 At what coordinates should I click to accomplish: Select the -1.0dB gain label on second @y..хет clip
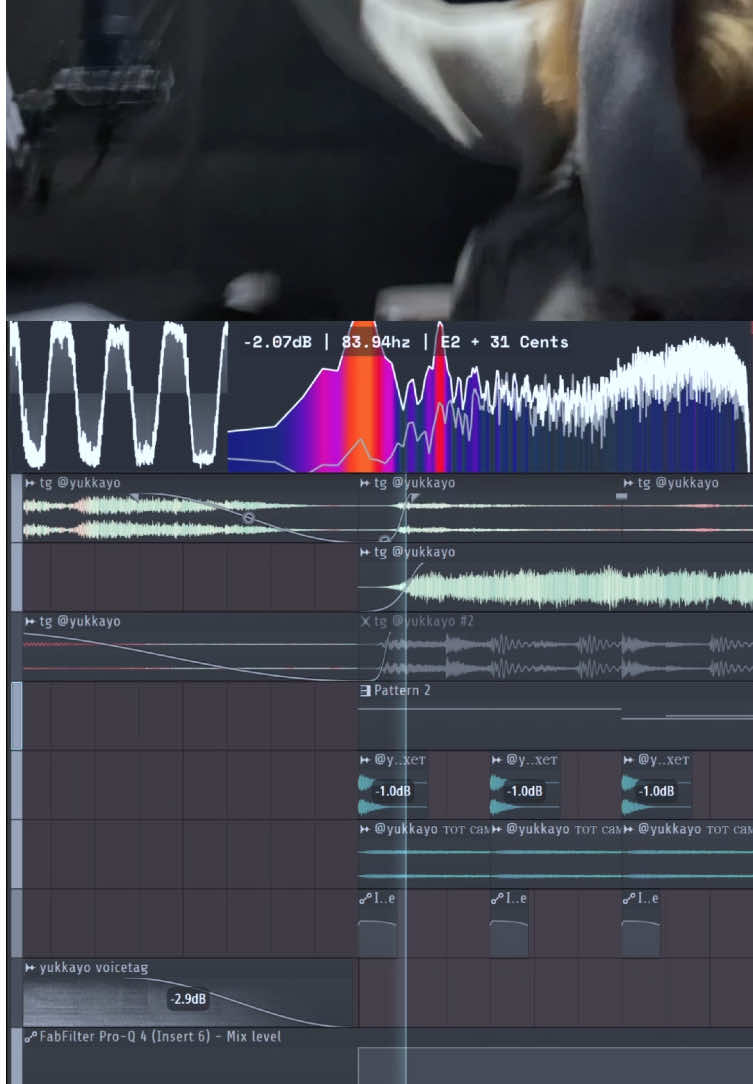pyautogui.click(x=524, y=791)
